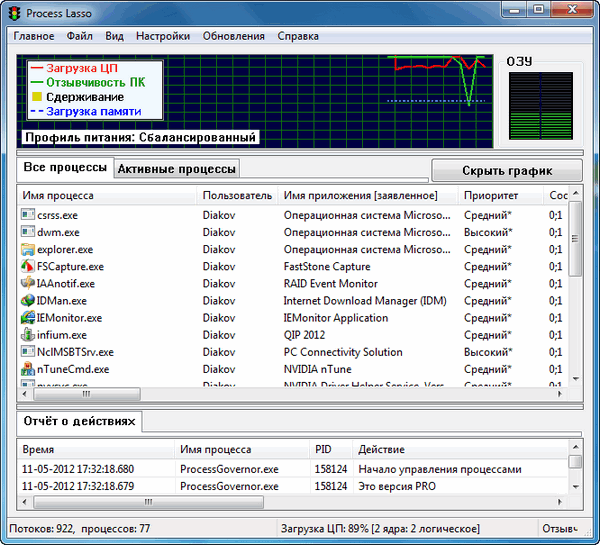Click the FSCapture.exe icon
The image size is (600, 545).
coord(28,266)
